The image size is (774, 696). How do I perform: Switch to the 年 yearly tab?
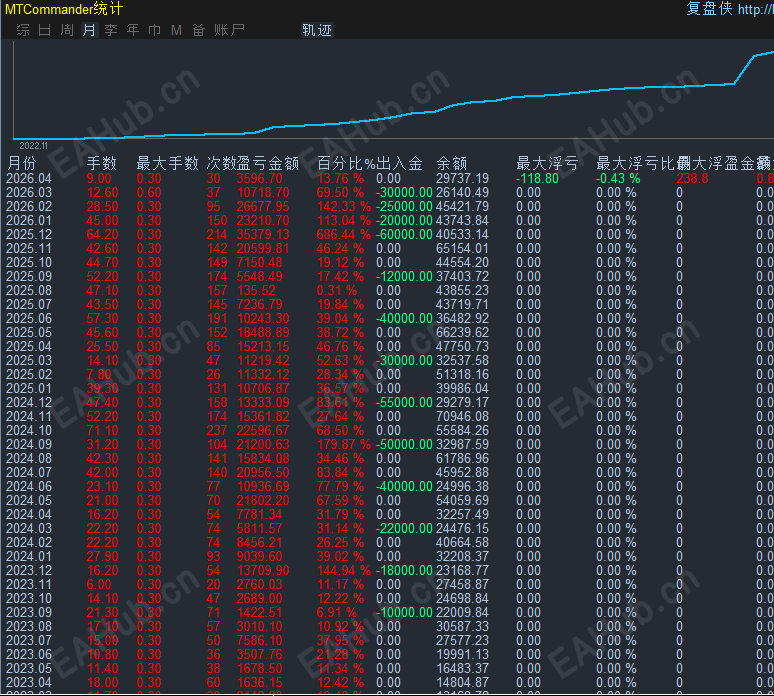132,30
